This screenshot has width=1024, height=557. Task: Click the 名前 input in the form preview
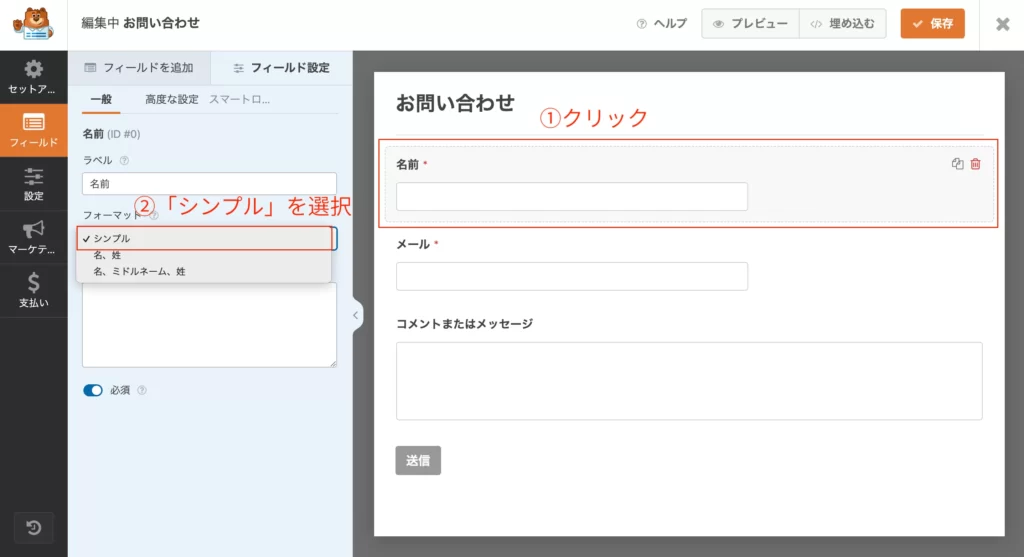coord(572,197)
